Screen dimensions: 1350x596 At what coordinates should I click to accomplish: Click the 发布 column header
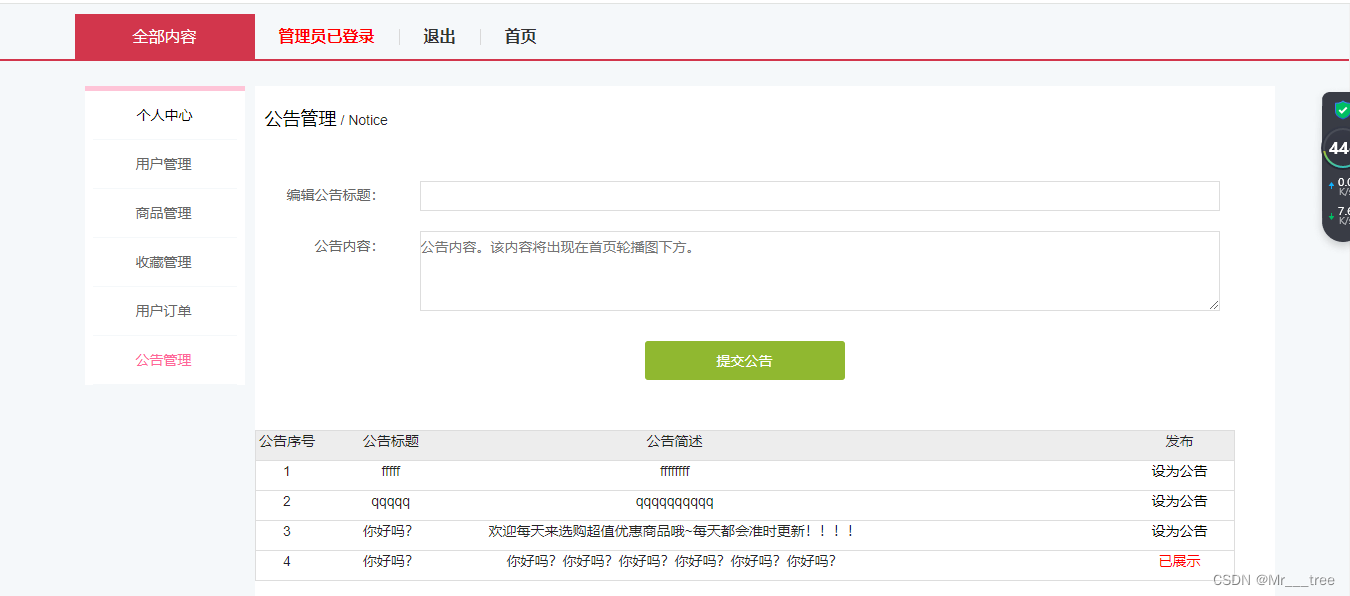[x=1179, y=441]
